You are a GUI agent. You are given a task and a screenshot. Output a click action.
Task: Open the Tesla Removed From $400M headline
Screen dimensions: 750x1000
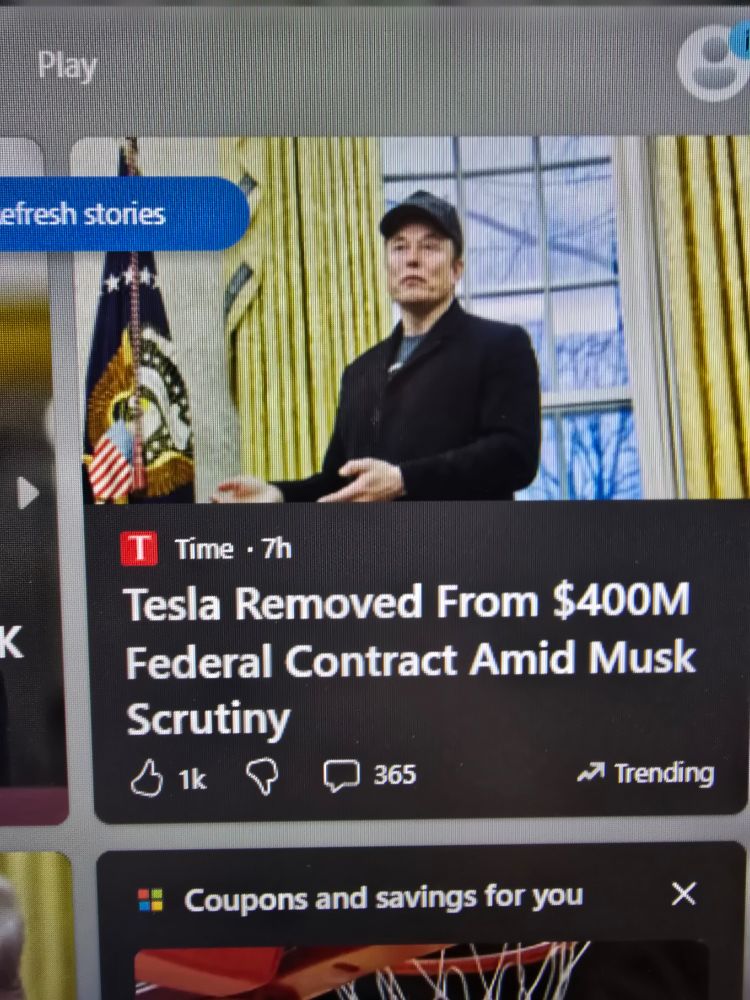[409, 659]
